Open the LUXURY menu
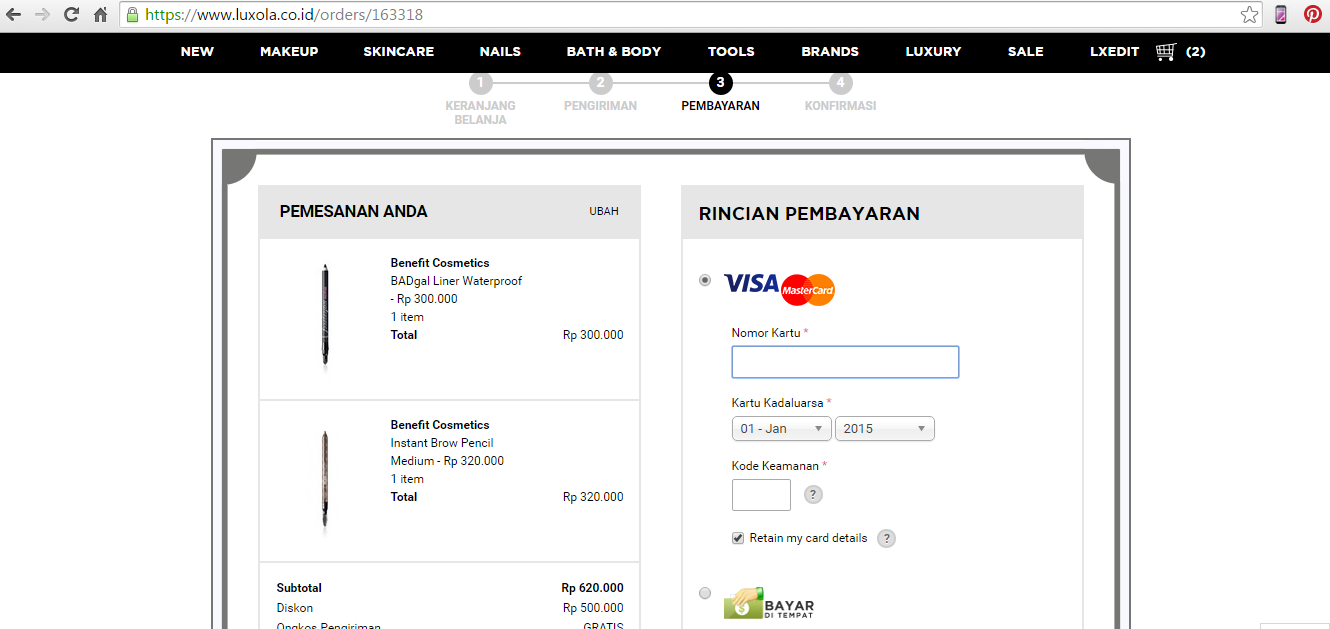The width and height of the screenshot is (1330, 629). click(x=933, y=51)
